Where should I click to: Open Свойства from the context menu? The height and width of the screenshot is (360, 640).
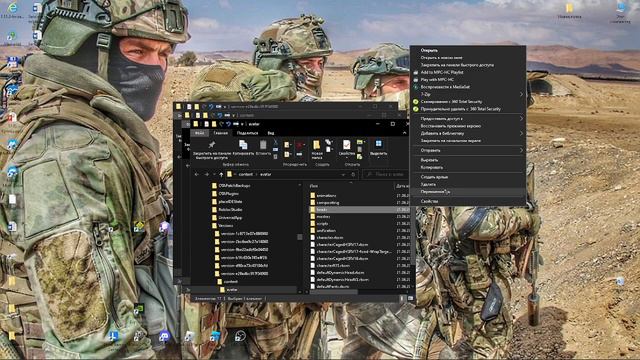coord(429,201)
